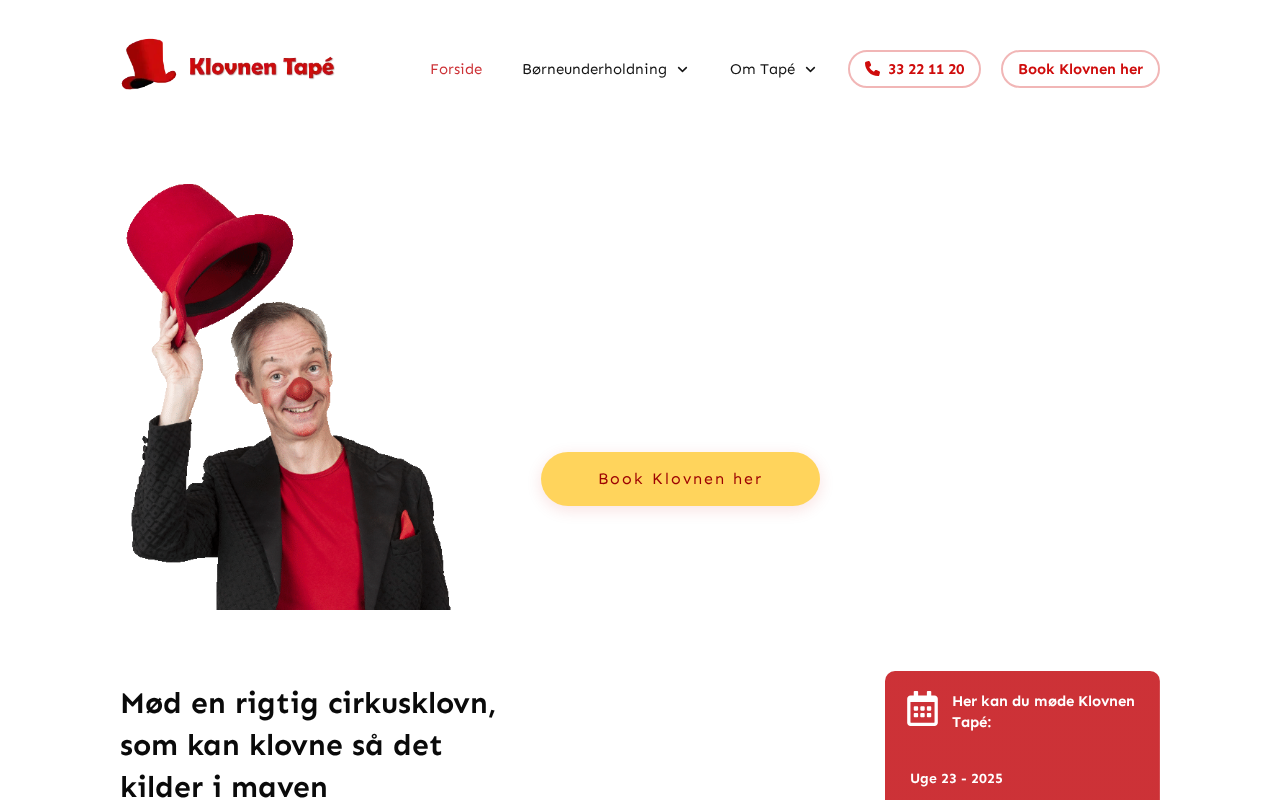This screenshot has height=800, width=1280.
Task: Click the red top hat logo icon
Action: click(148, 64)
